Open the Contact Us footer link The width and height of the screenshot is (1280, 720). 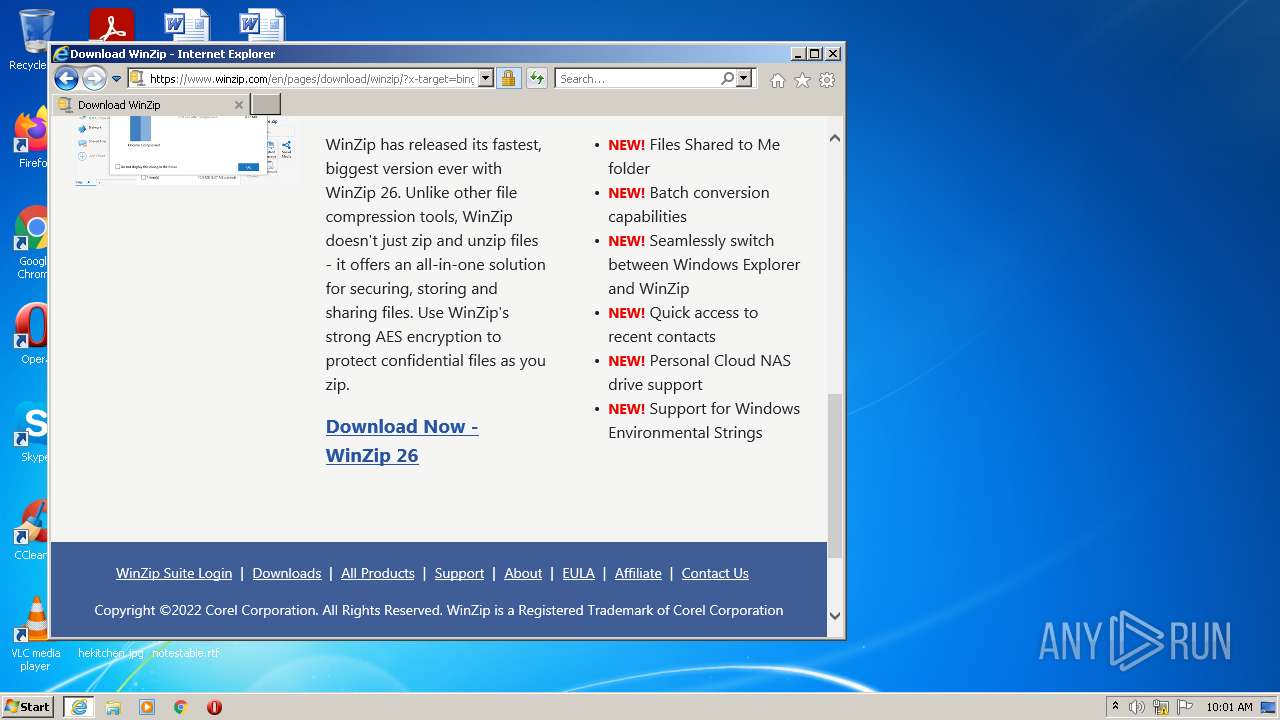click(715, 573)
